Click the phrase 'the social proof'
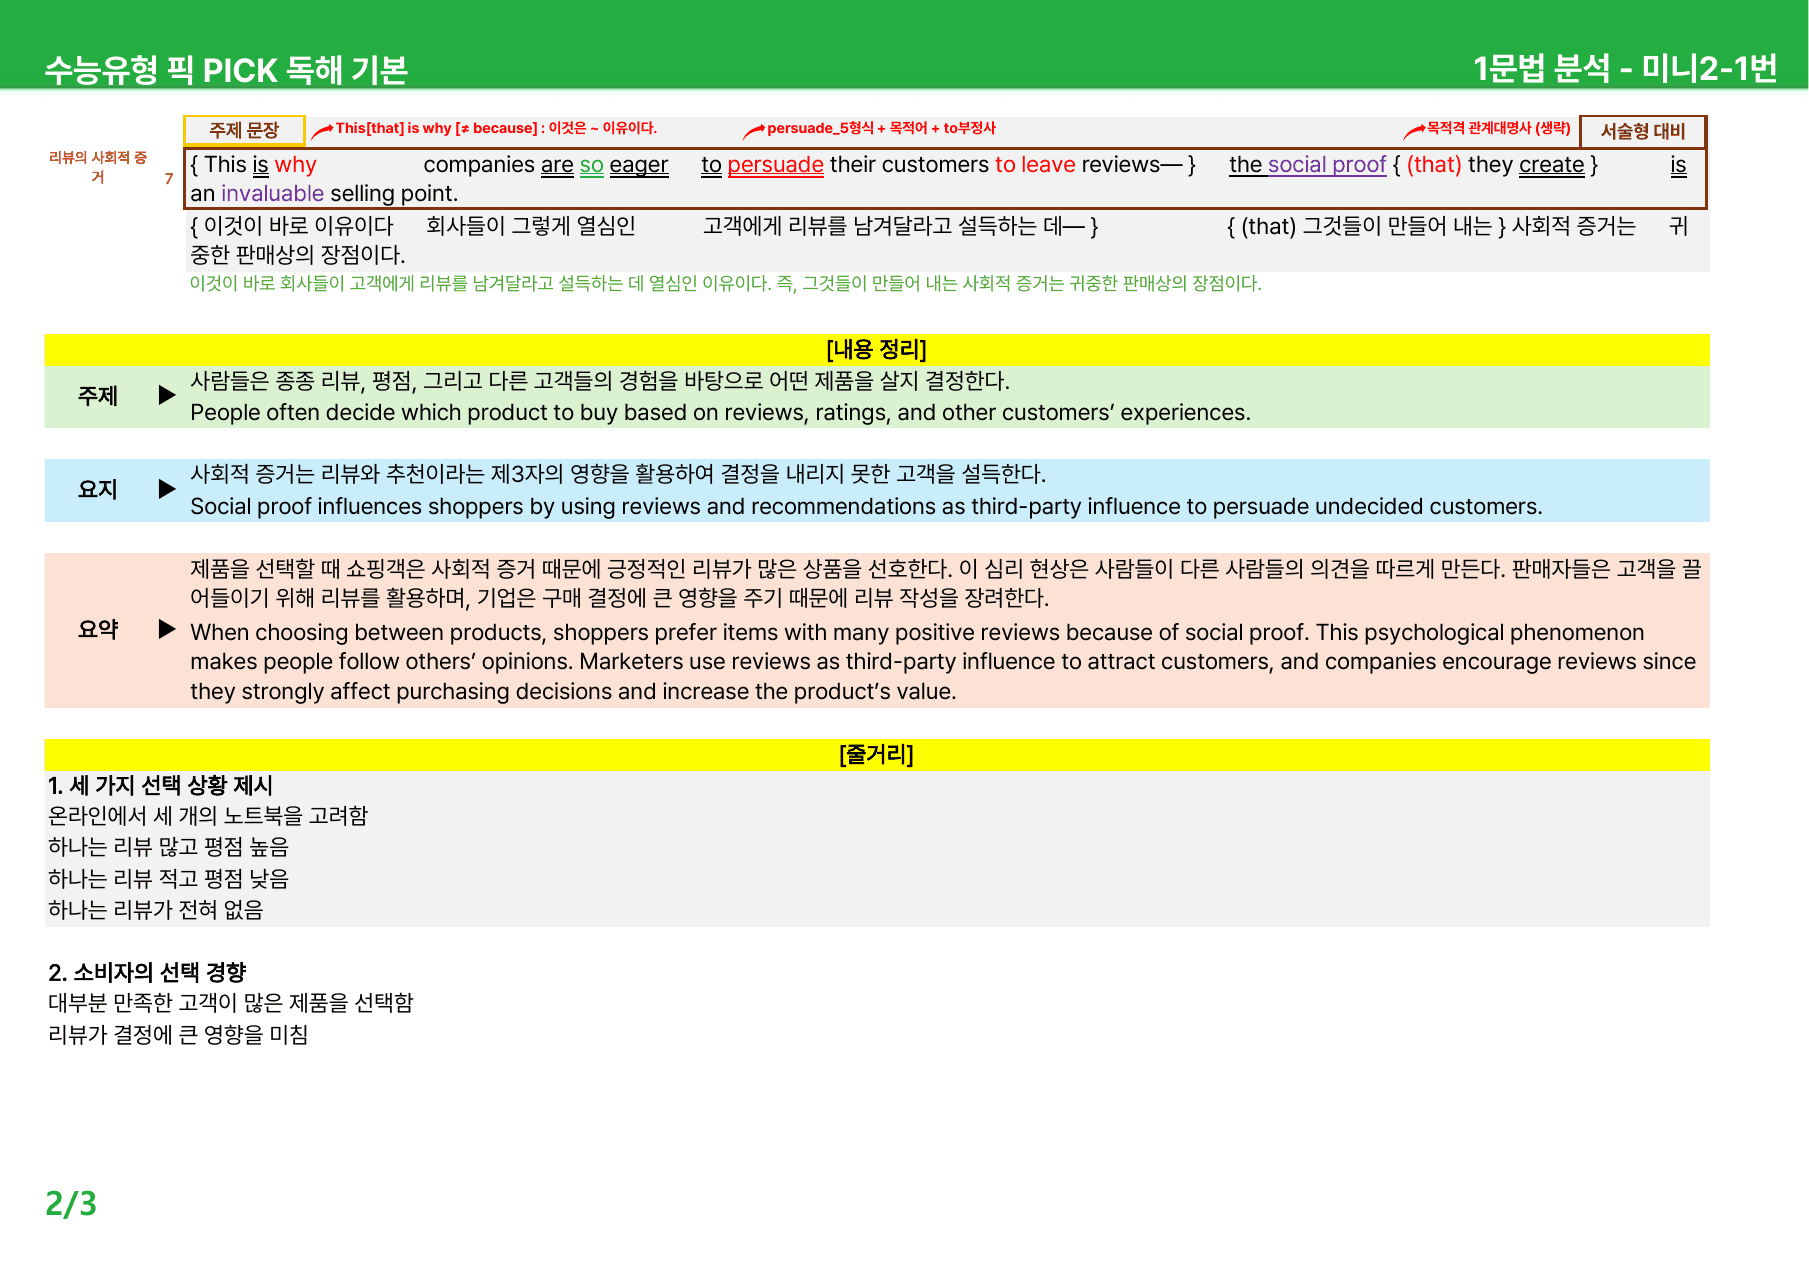1809x1279 pixels. [1307, 165]
